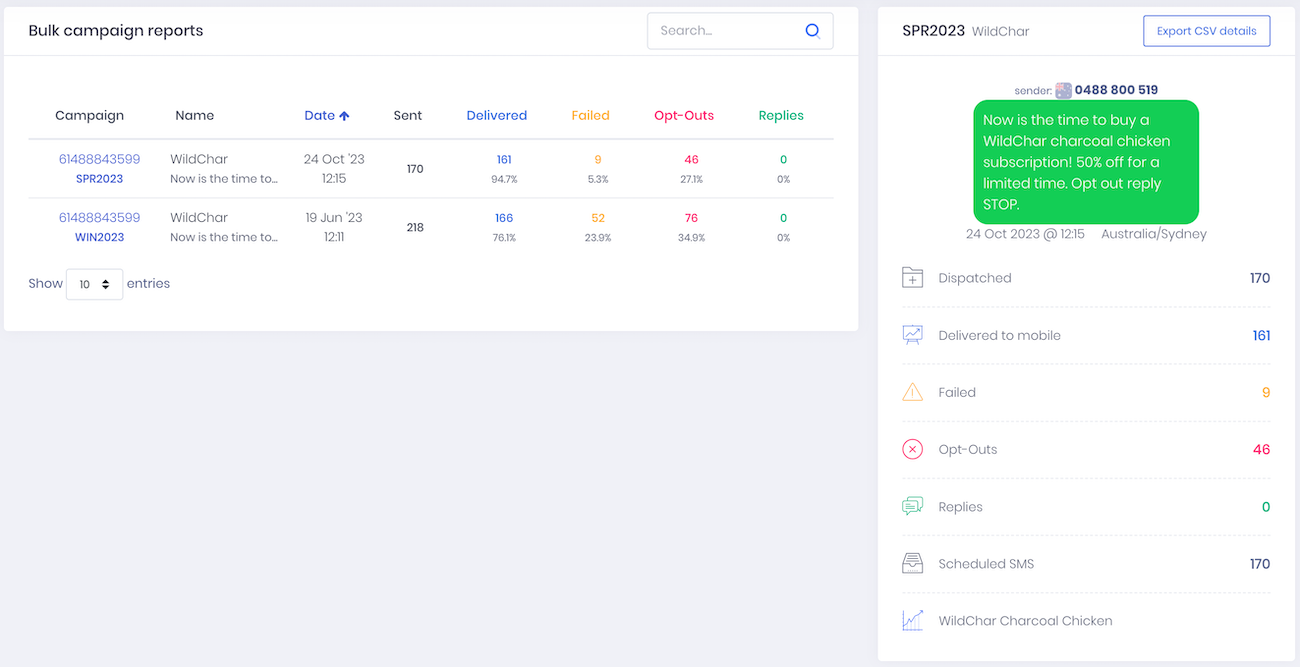
Task: Expand the Opt-Outs row details
Action: (x=1083, y=449)
